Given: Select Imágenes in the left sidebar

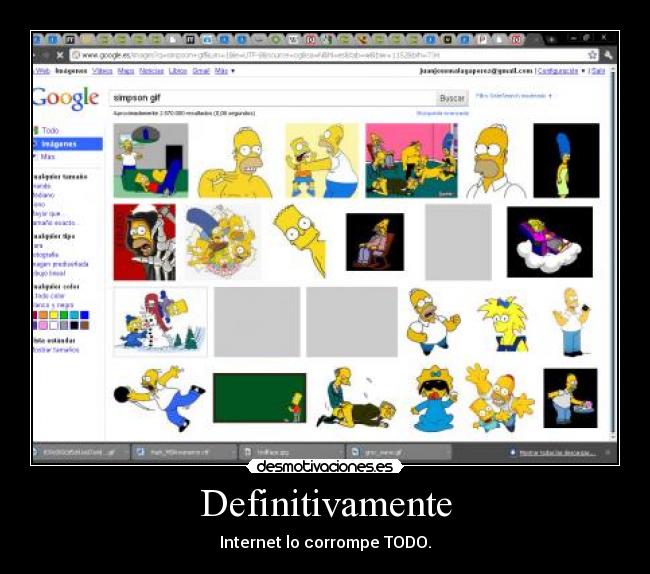Looking at the screenshot, I should tap(67, 144).
